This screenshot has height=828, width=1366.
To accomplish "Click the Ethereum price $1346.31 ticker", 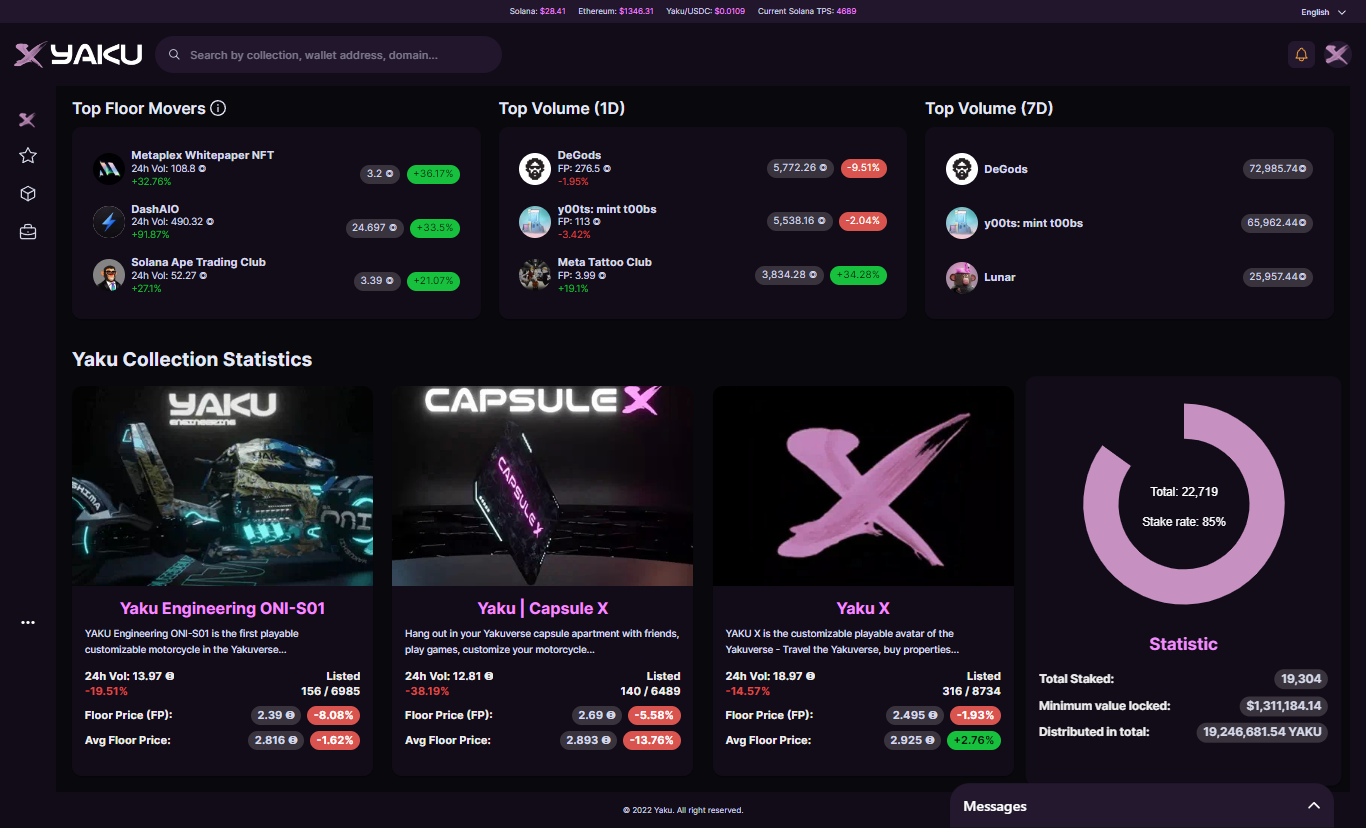I will [x=616, y=12].
